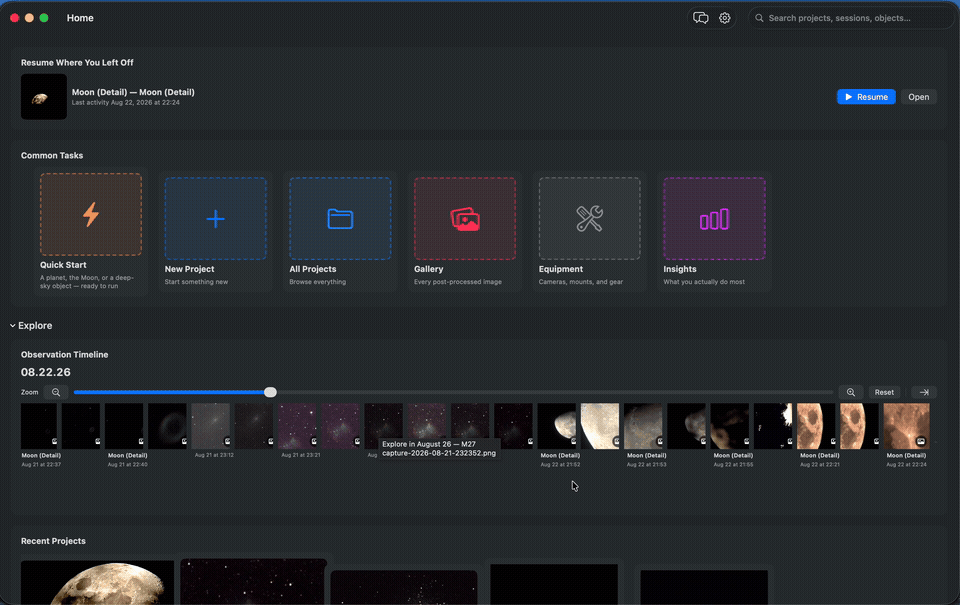Click the timeline zoom slider handle
The height and width of the screenshot is (605, 960).
(270, 392)
